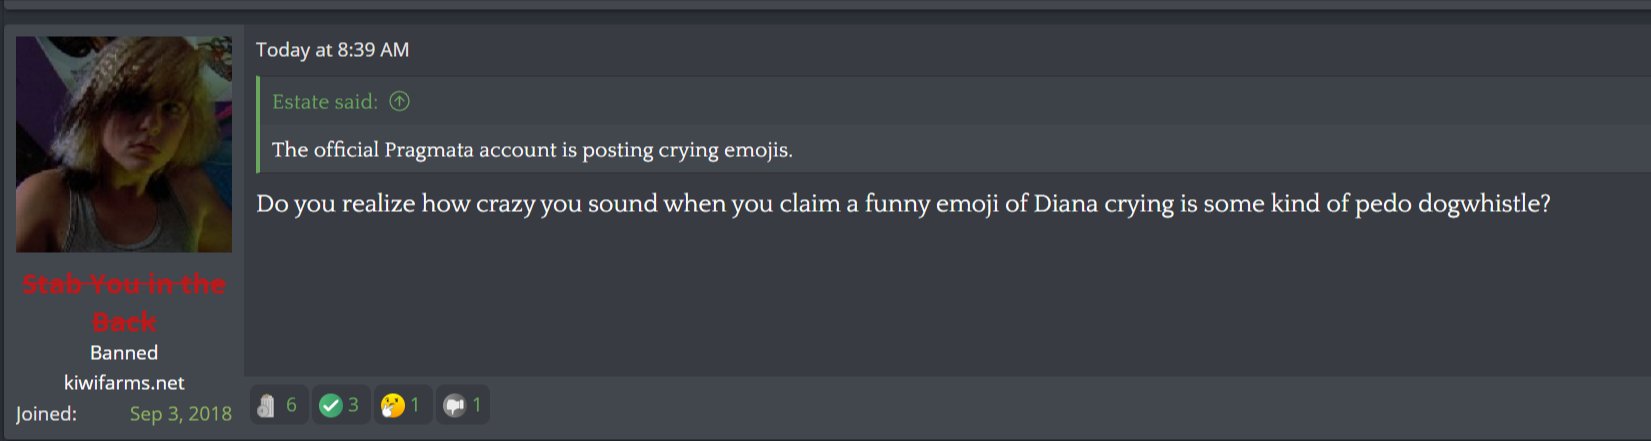1651x441 pixels.
Task: Click the trash reaction count of 6
Action: click(x=291, y=405)
